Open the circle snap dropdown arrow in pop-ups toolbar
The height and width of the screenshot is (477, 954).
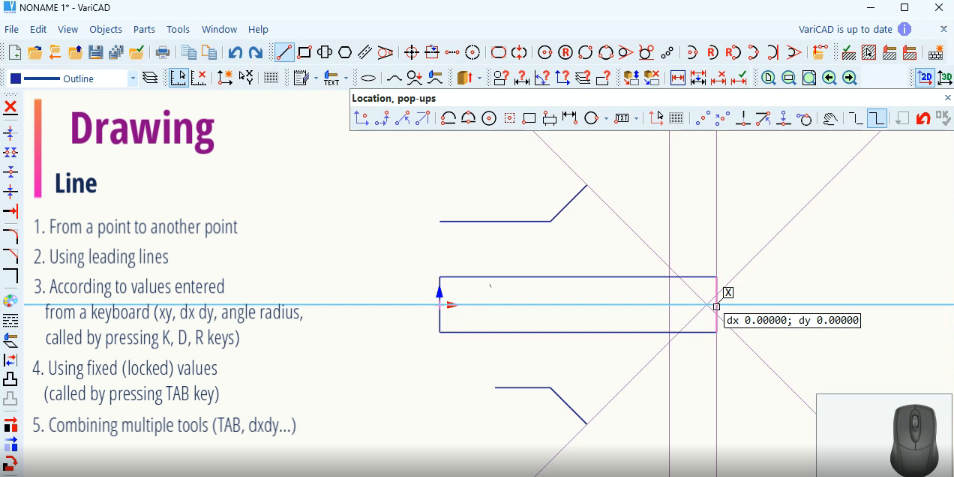coord(606,118)
